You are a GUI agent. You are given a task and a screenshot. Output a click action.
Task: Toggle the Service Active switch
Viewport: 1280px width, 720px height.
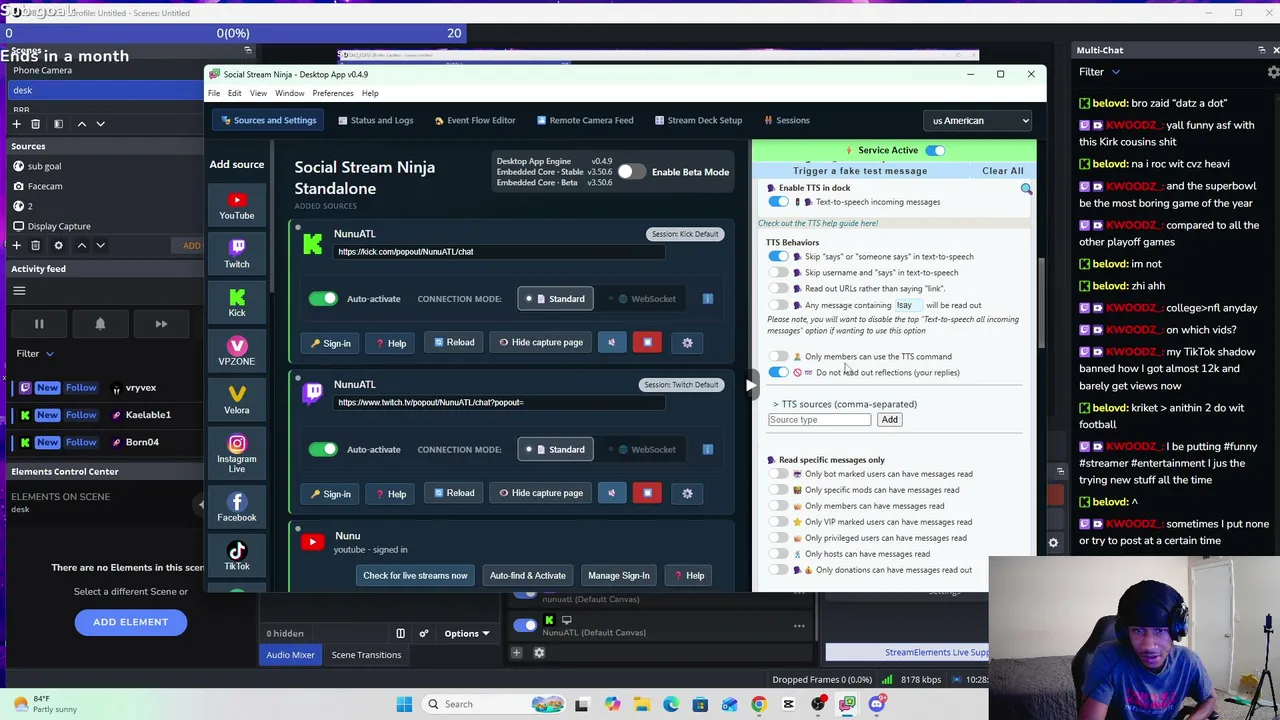[935, 150]
